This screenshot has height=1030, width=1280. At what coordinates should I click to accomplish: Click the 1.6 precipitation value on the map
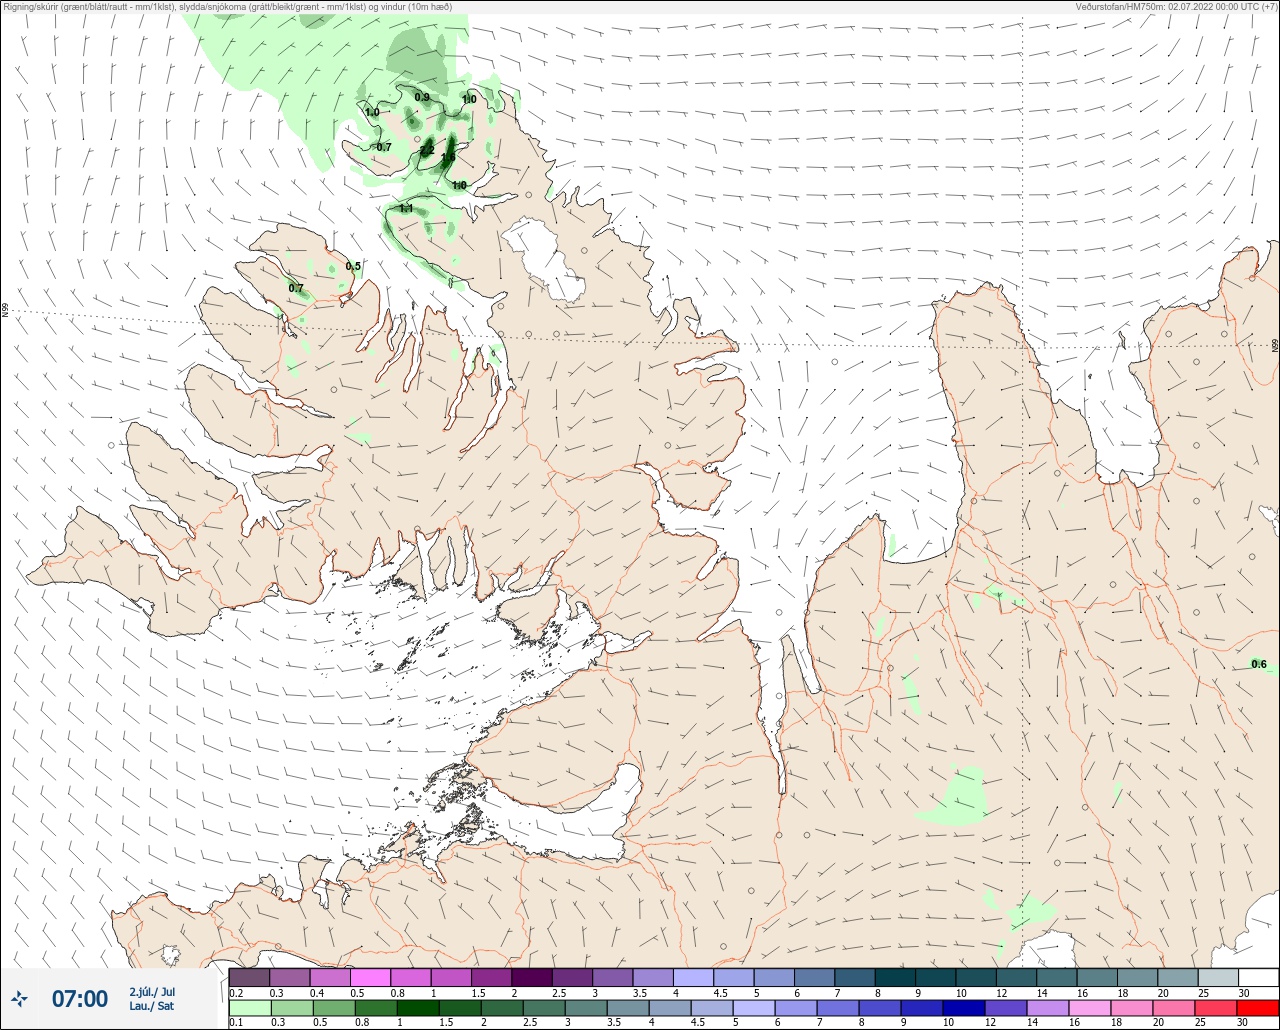pyautogui.click(x=448, y=157)
